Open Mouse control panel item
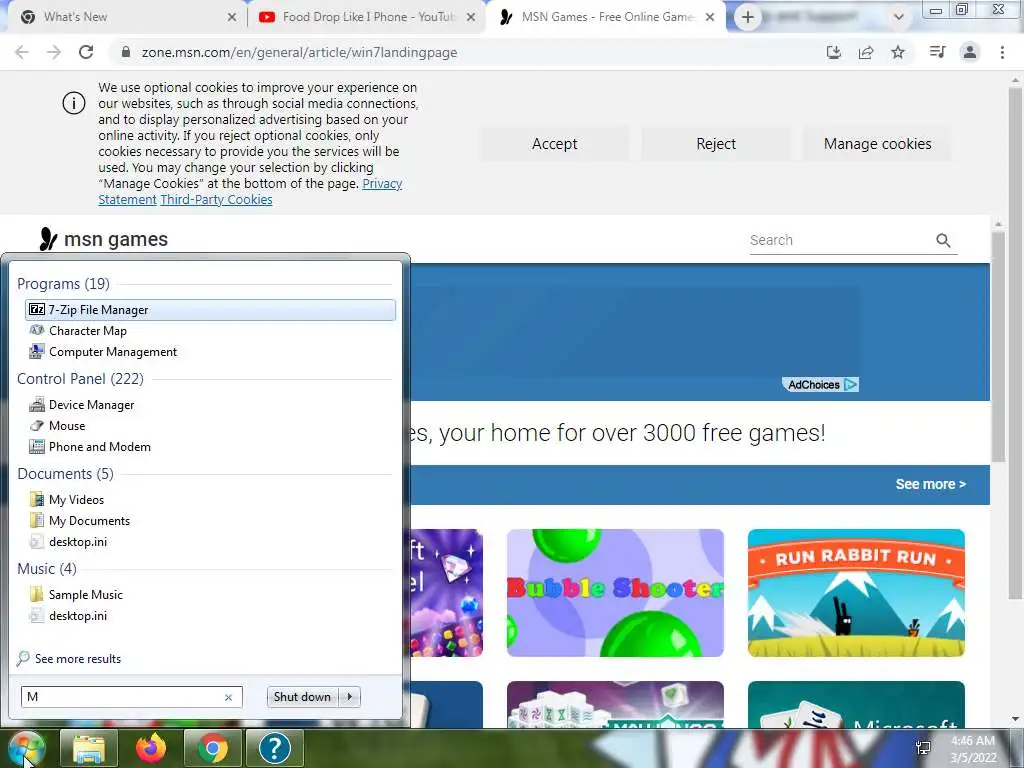 pyautogui.click(x=210, y=426)
